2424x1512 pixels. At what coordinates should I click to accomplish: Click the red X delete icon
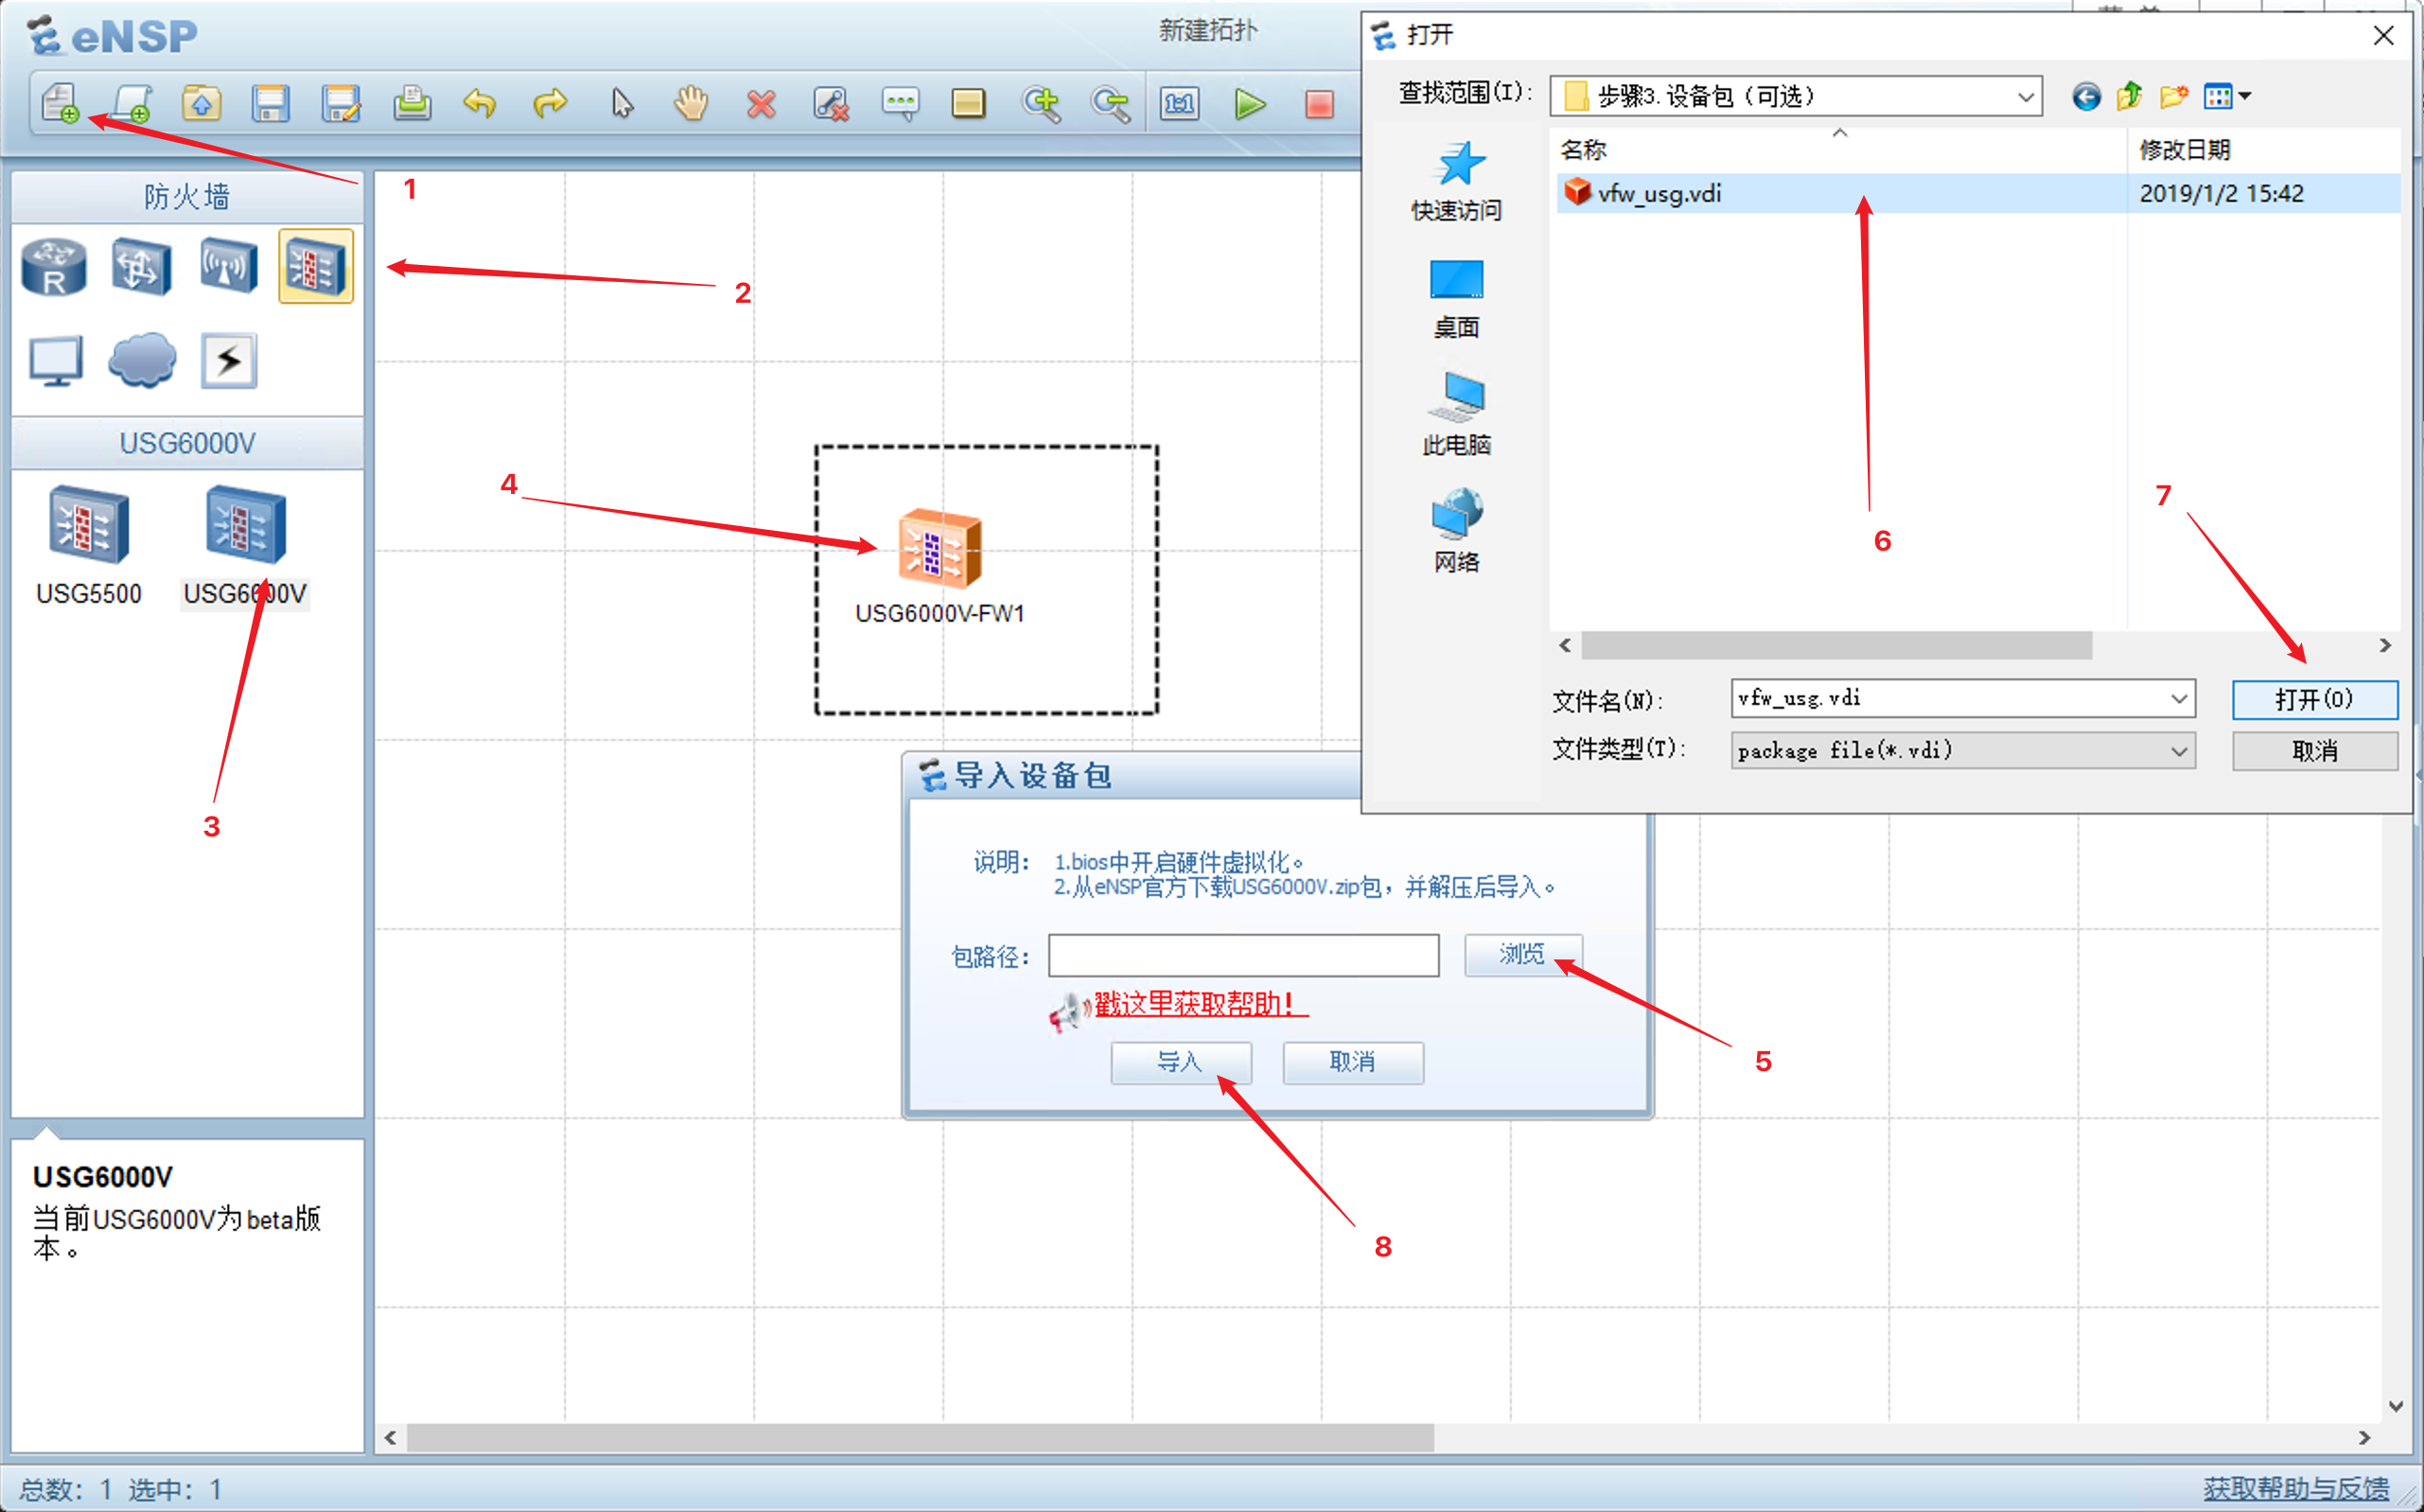click(x=761, y=103)
